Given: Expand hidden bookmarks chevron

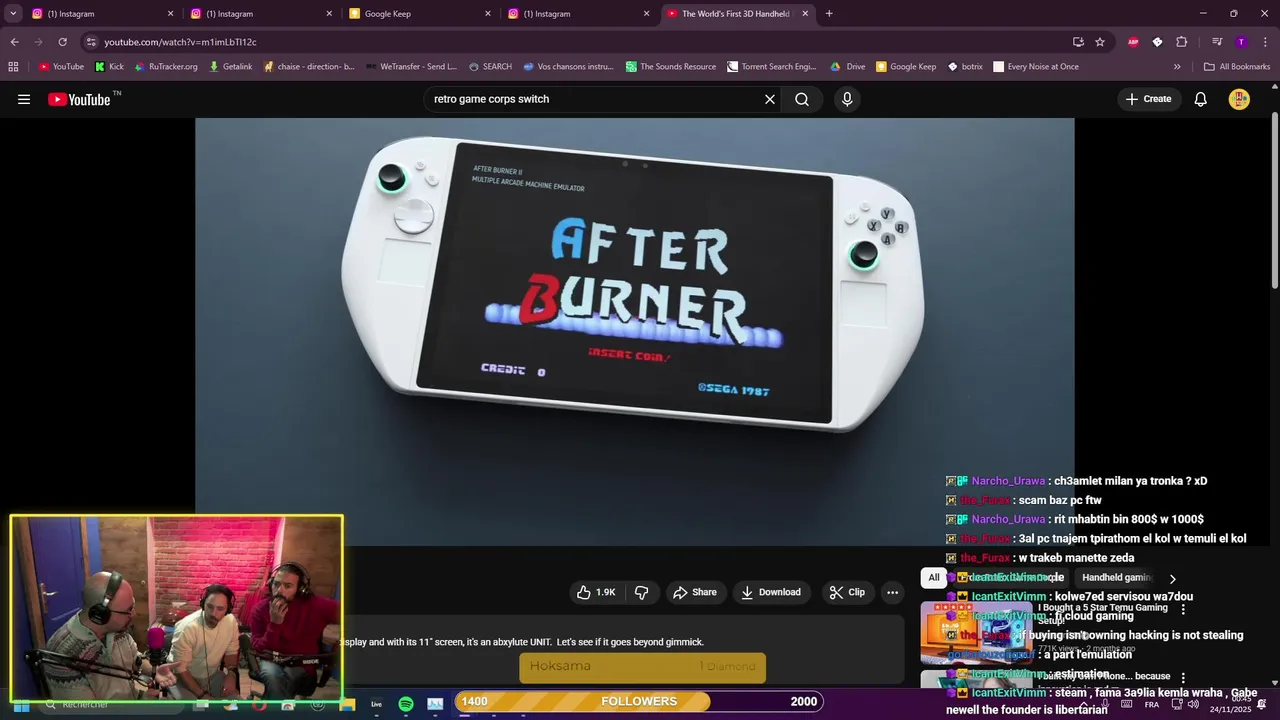Looking at the screenshot, I should (1177, 67).
